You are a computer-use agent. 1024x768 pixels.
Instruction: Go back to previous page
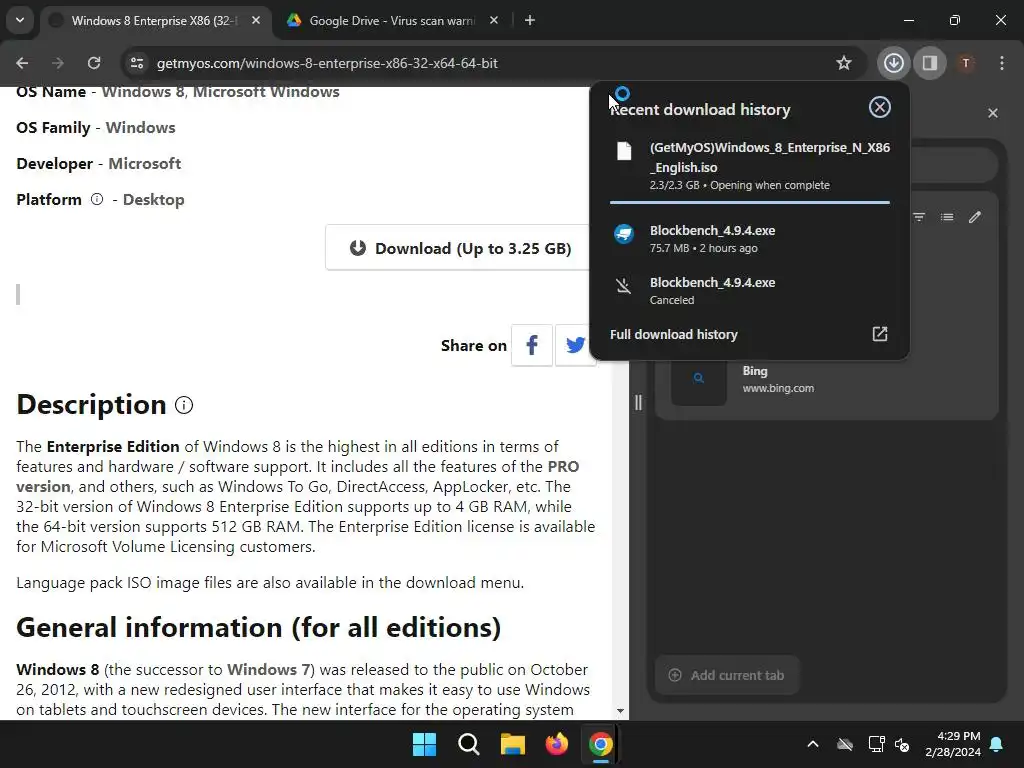[x=22, y=63]
